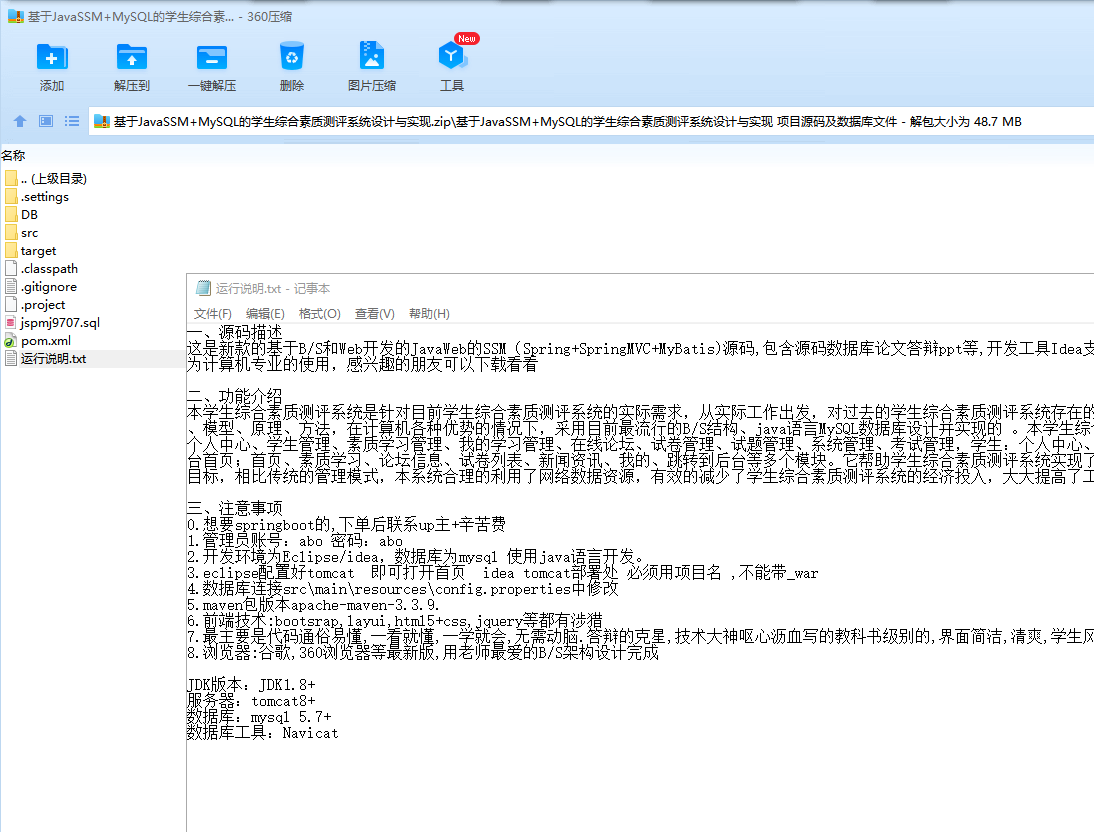Click the archive path address field

click(x=591, y=121)
